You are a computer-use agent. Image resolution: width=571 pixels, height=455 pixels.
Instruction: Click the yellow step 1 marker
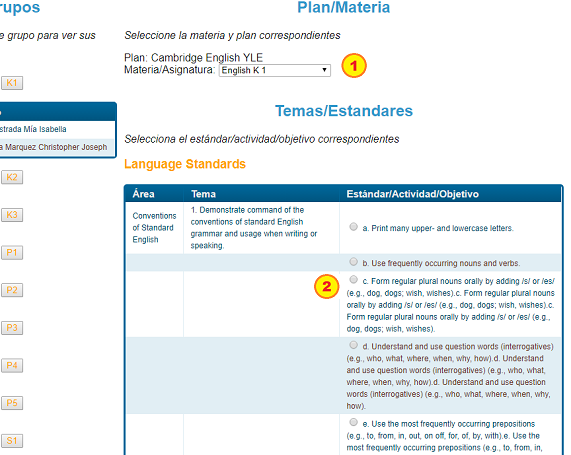354,66
